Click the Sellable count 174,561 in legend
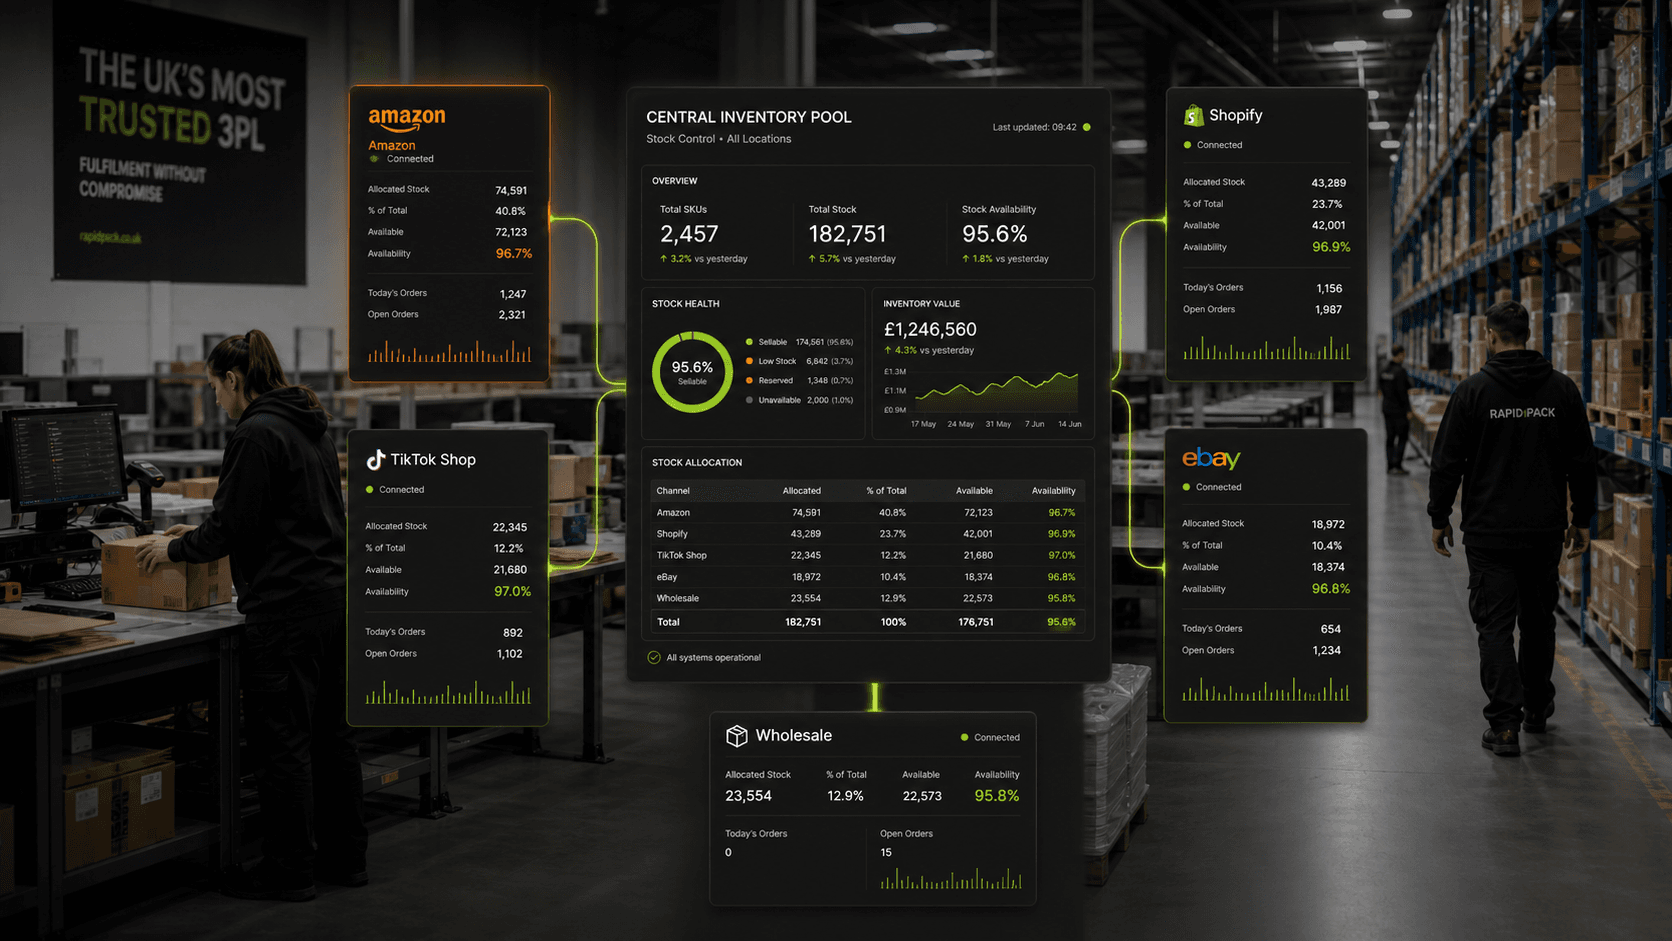Screen dimensions: 1672x941 tap(810, 342)
